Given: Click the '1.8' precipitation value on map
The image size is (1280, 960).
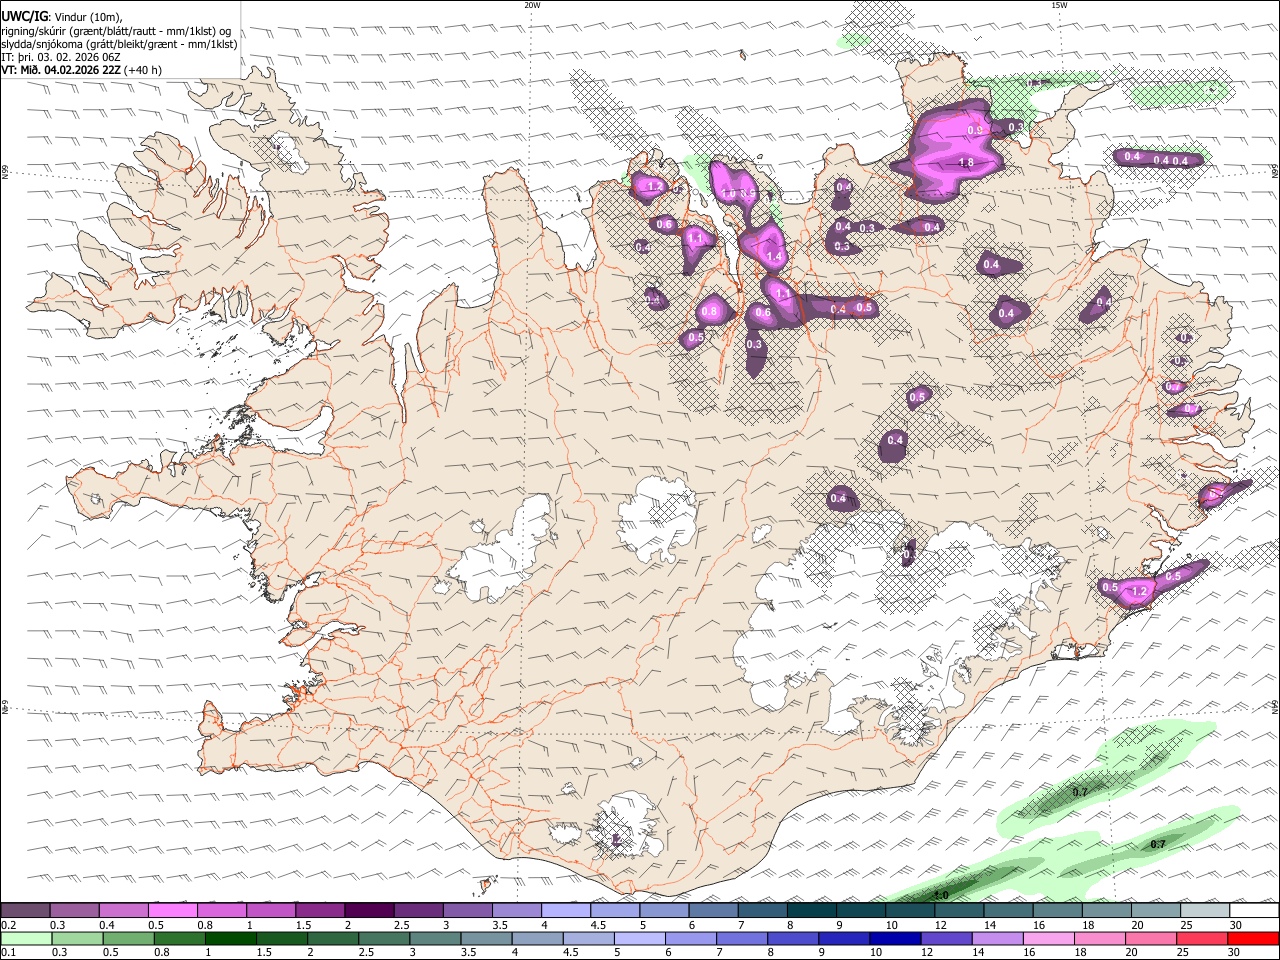Looking at the screenshot, I should [966, 163].
